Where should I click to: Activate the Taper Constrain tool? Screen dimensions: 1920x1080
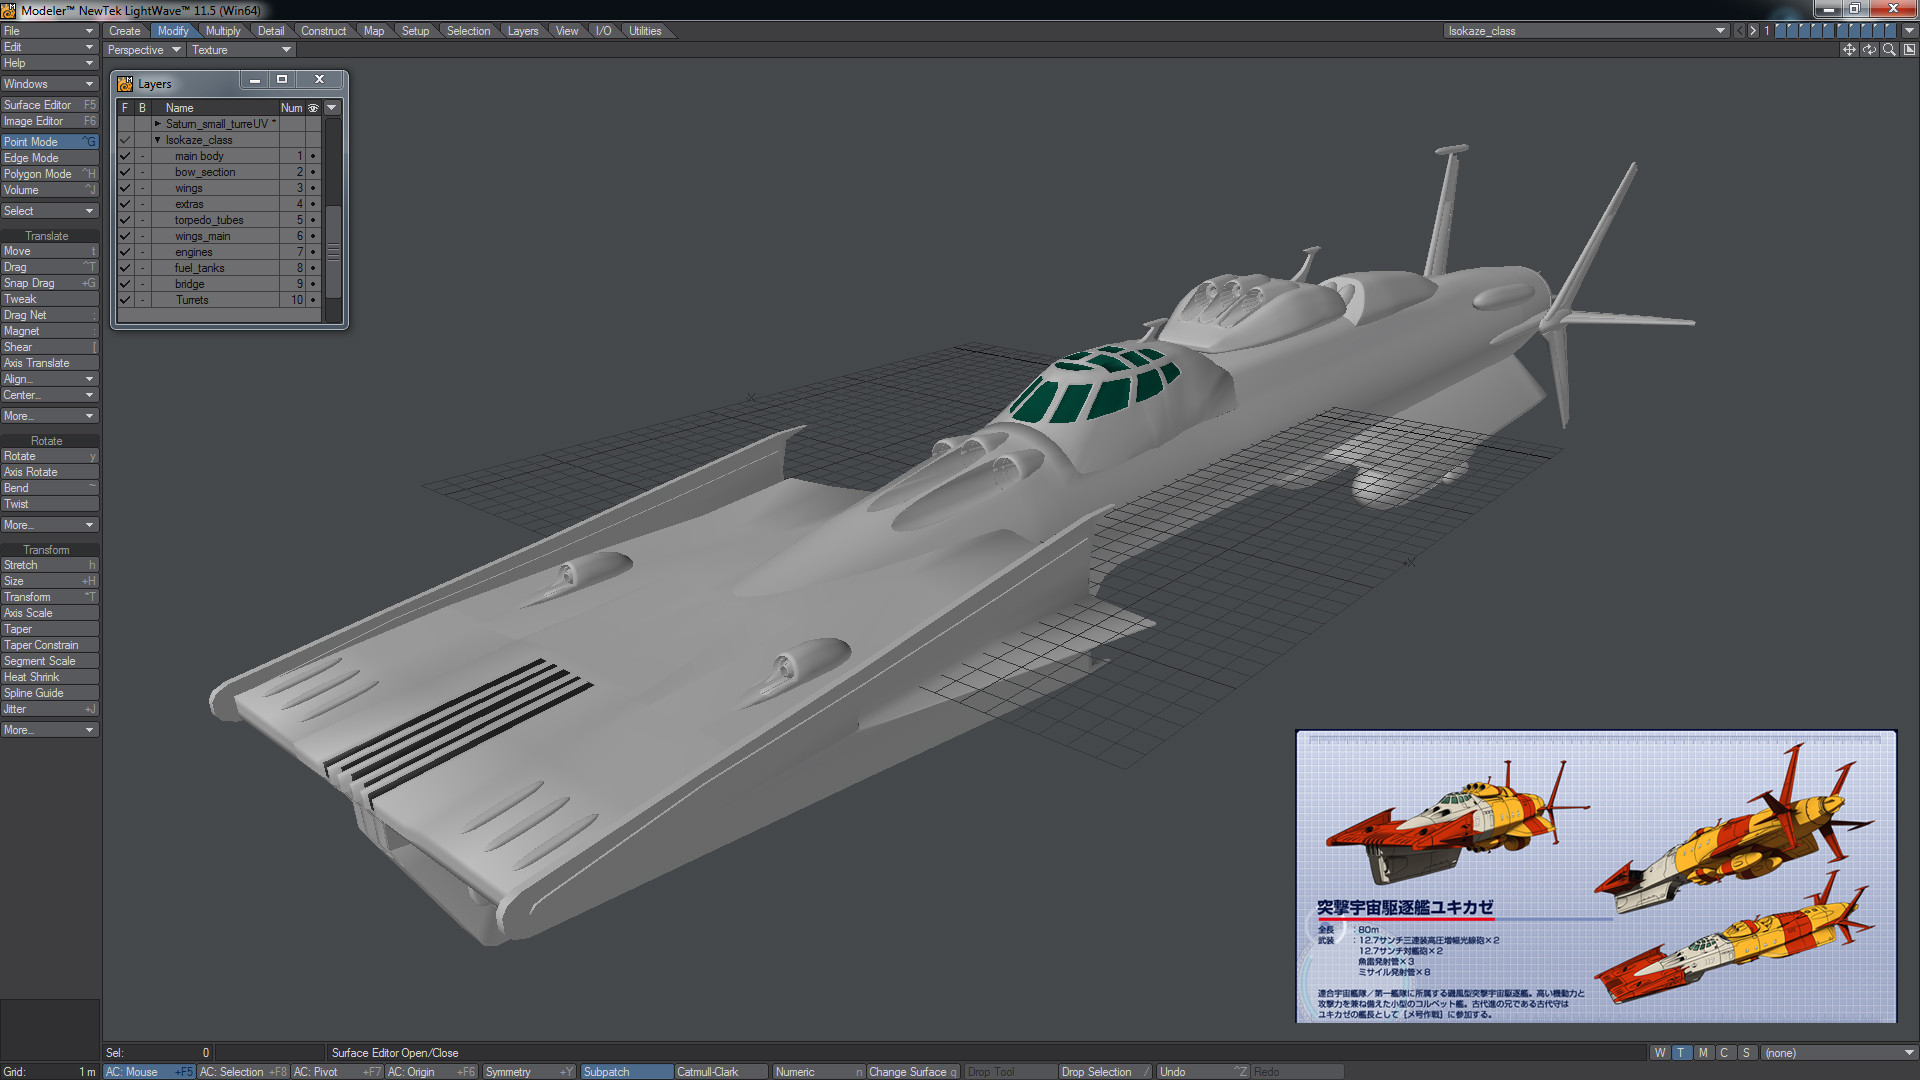point(49,645)
